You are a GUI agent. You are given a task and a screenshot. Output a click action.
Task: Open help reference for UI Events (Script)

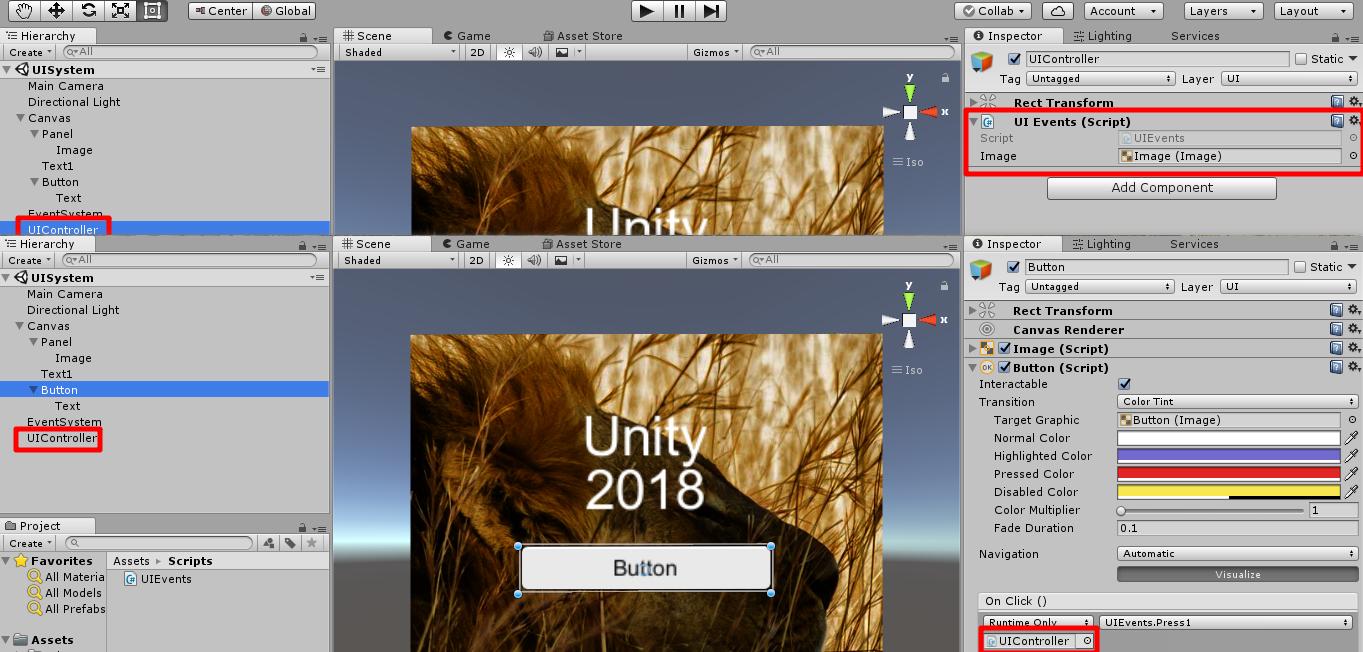click(1337, 121)
